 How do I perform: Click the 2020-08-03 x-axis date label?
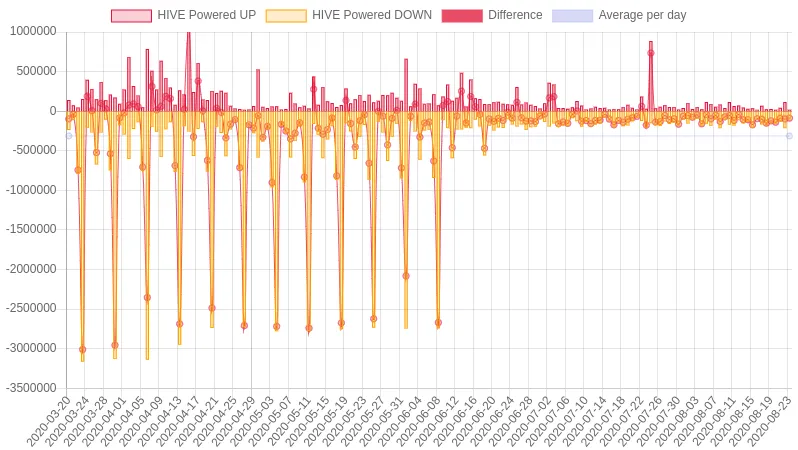coord(677,420)
